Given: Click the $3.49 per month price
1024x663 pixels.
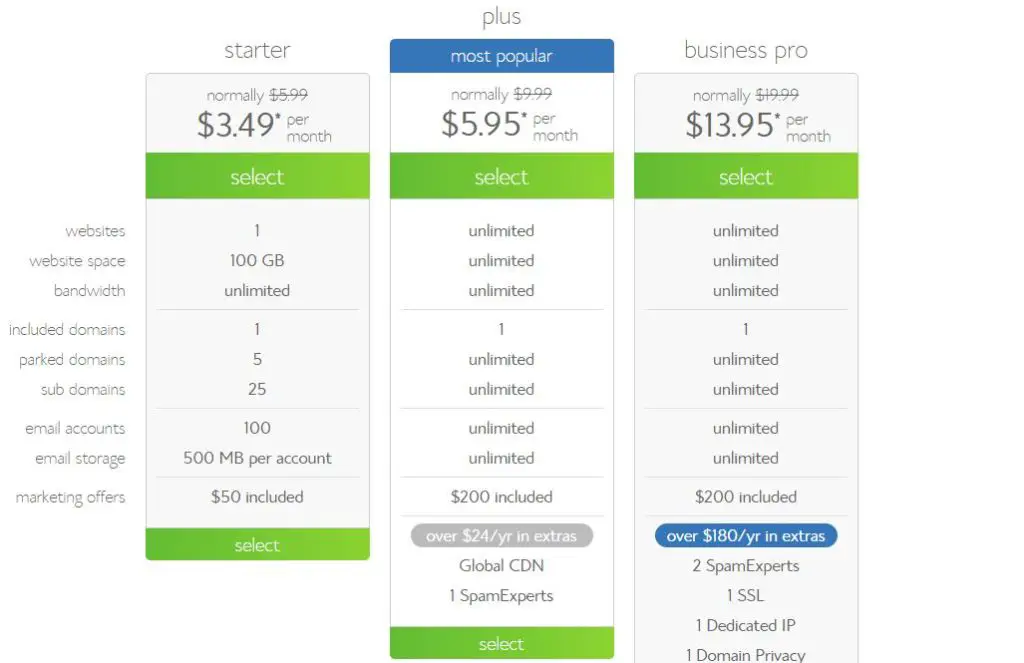Looking at the screenshot, I should tap(264, 125).
